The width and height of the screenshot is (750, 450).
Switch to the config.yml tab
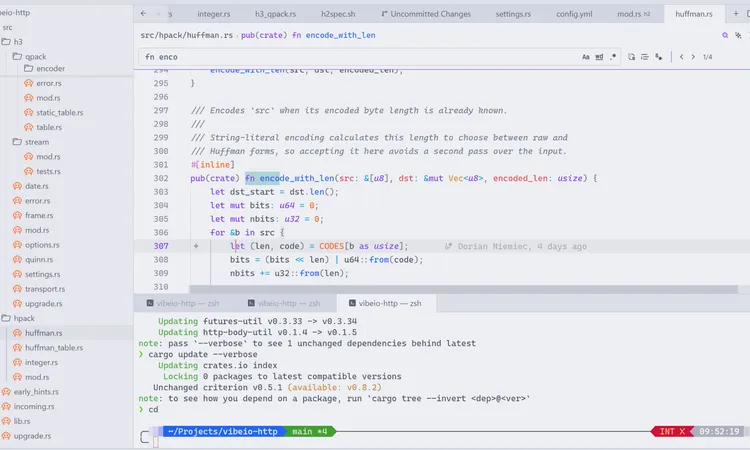[x=574, y=14]
